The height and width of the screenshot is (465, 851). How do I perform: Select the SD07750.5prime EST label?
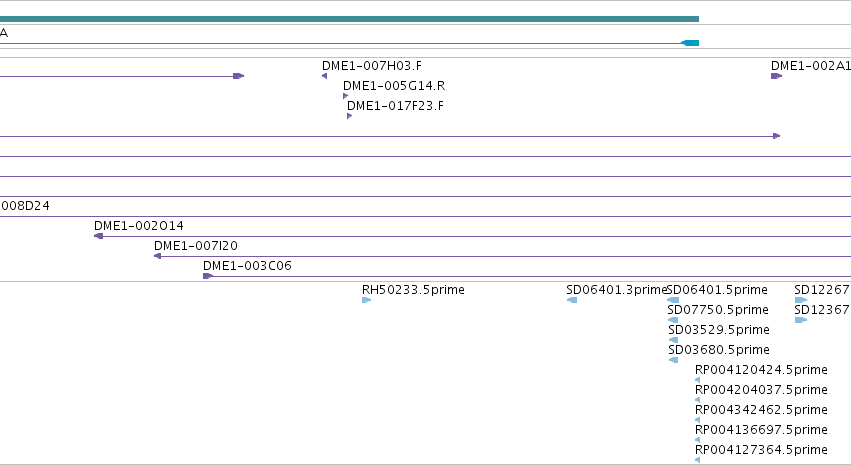coord(718,310)
